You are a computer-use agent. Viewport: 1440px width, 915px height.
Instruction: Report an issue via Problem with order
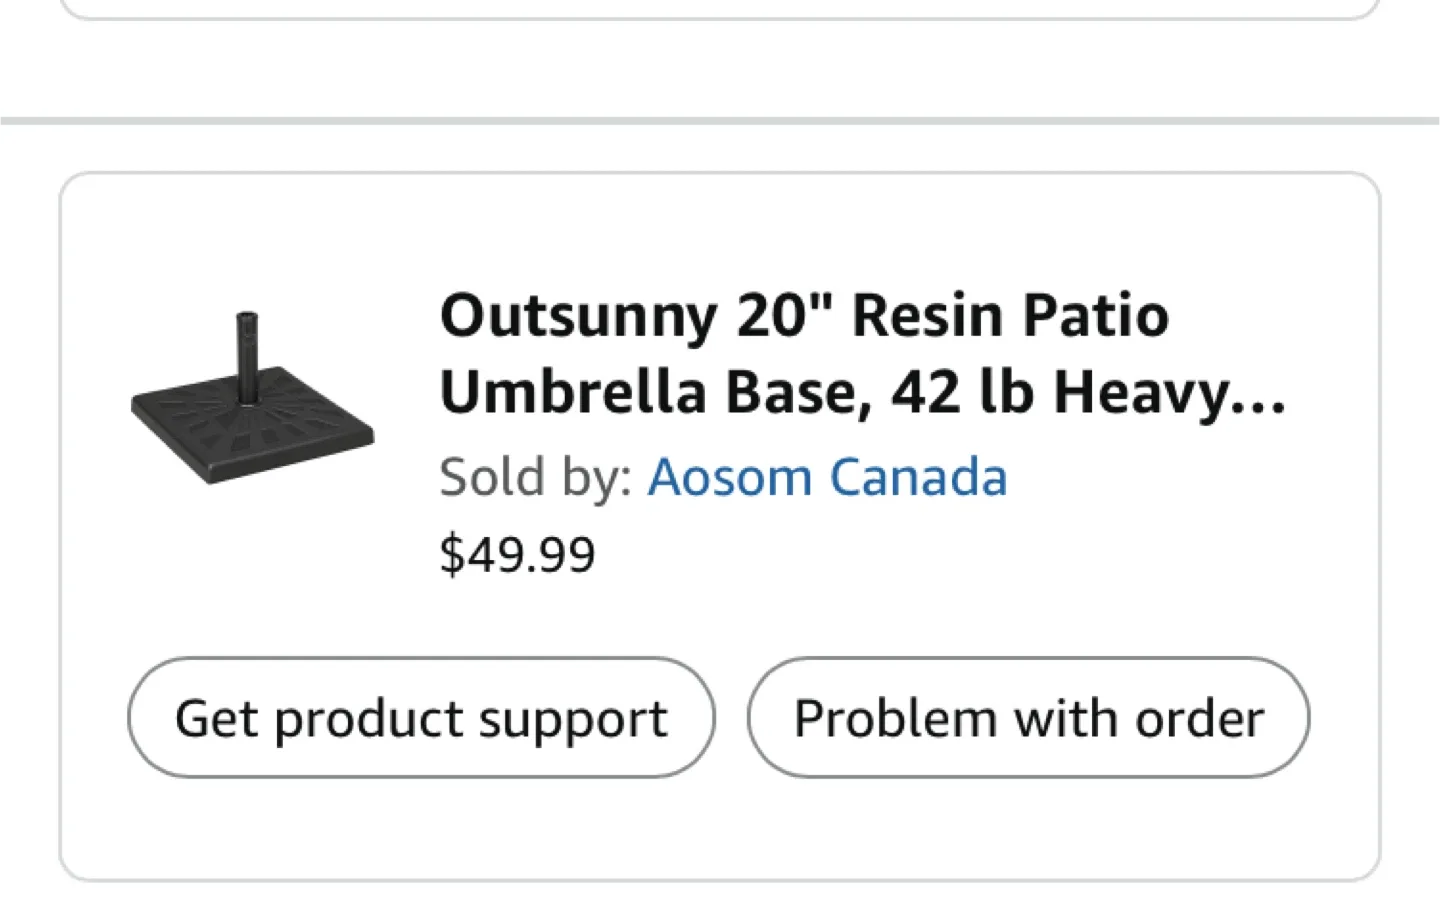pos(1028,718)
